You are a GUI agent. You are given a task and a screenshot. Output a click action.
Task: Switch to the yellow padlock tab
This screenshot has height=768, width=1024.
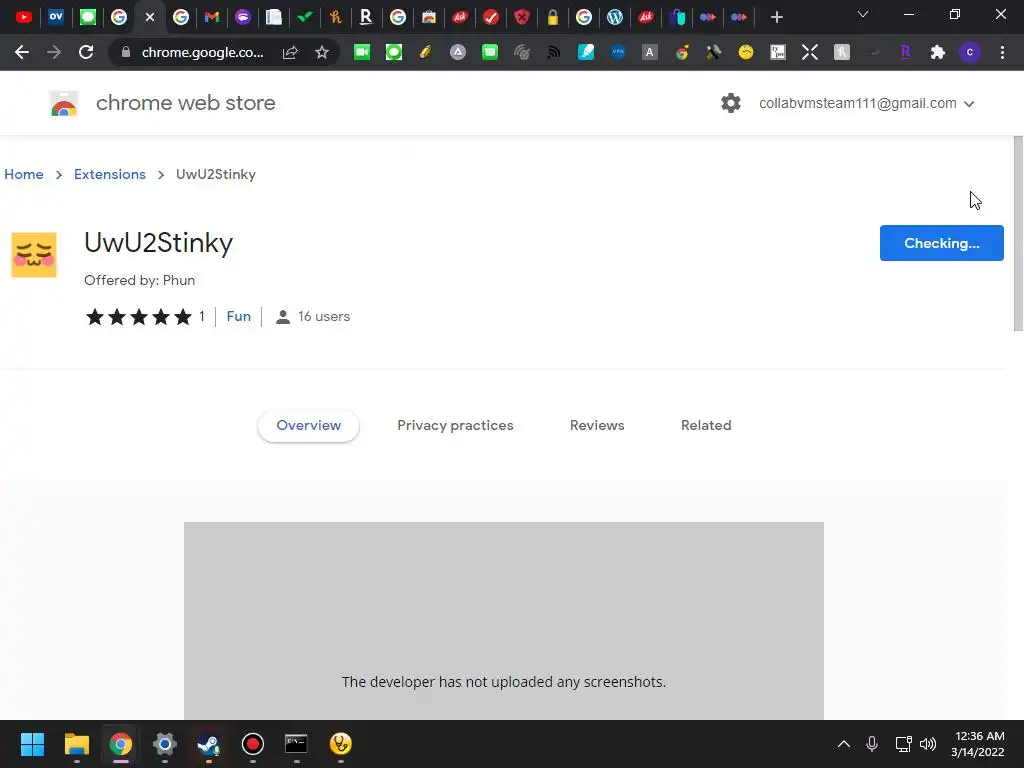[552, 17]
